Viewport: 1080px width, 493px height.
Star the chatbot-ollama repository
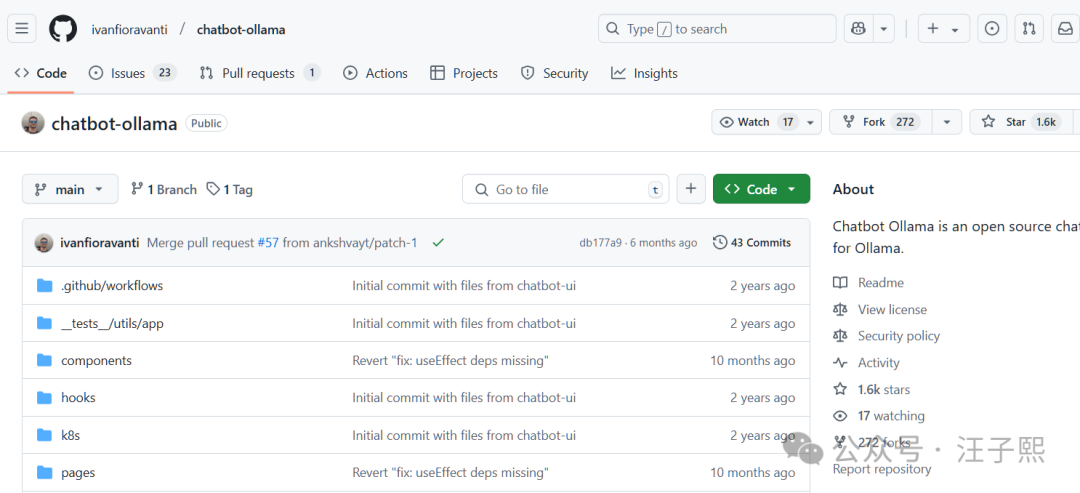1015,122
